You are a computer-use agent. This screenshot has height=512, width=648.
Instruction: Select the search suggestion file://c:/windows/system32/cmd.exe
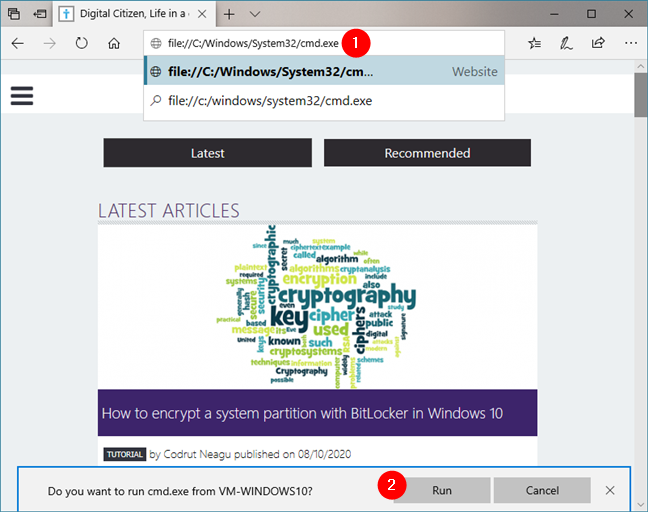[324, 100]
